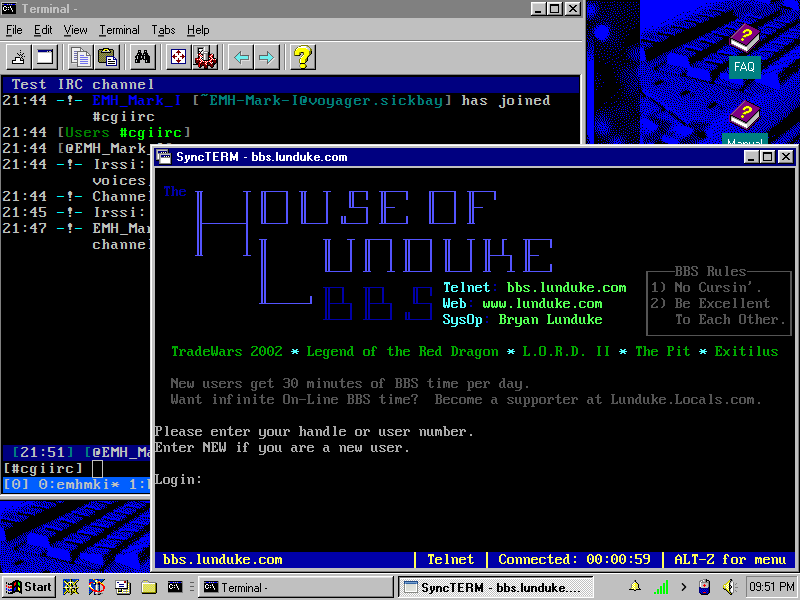Open the View menu in Terminal

point(76,30)
